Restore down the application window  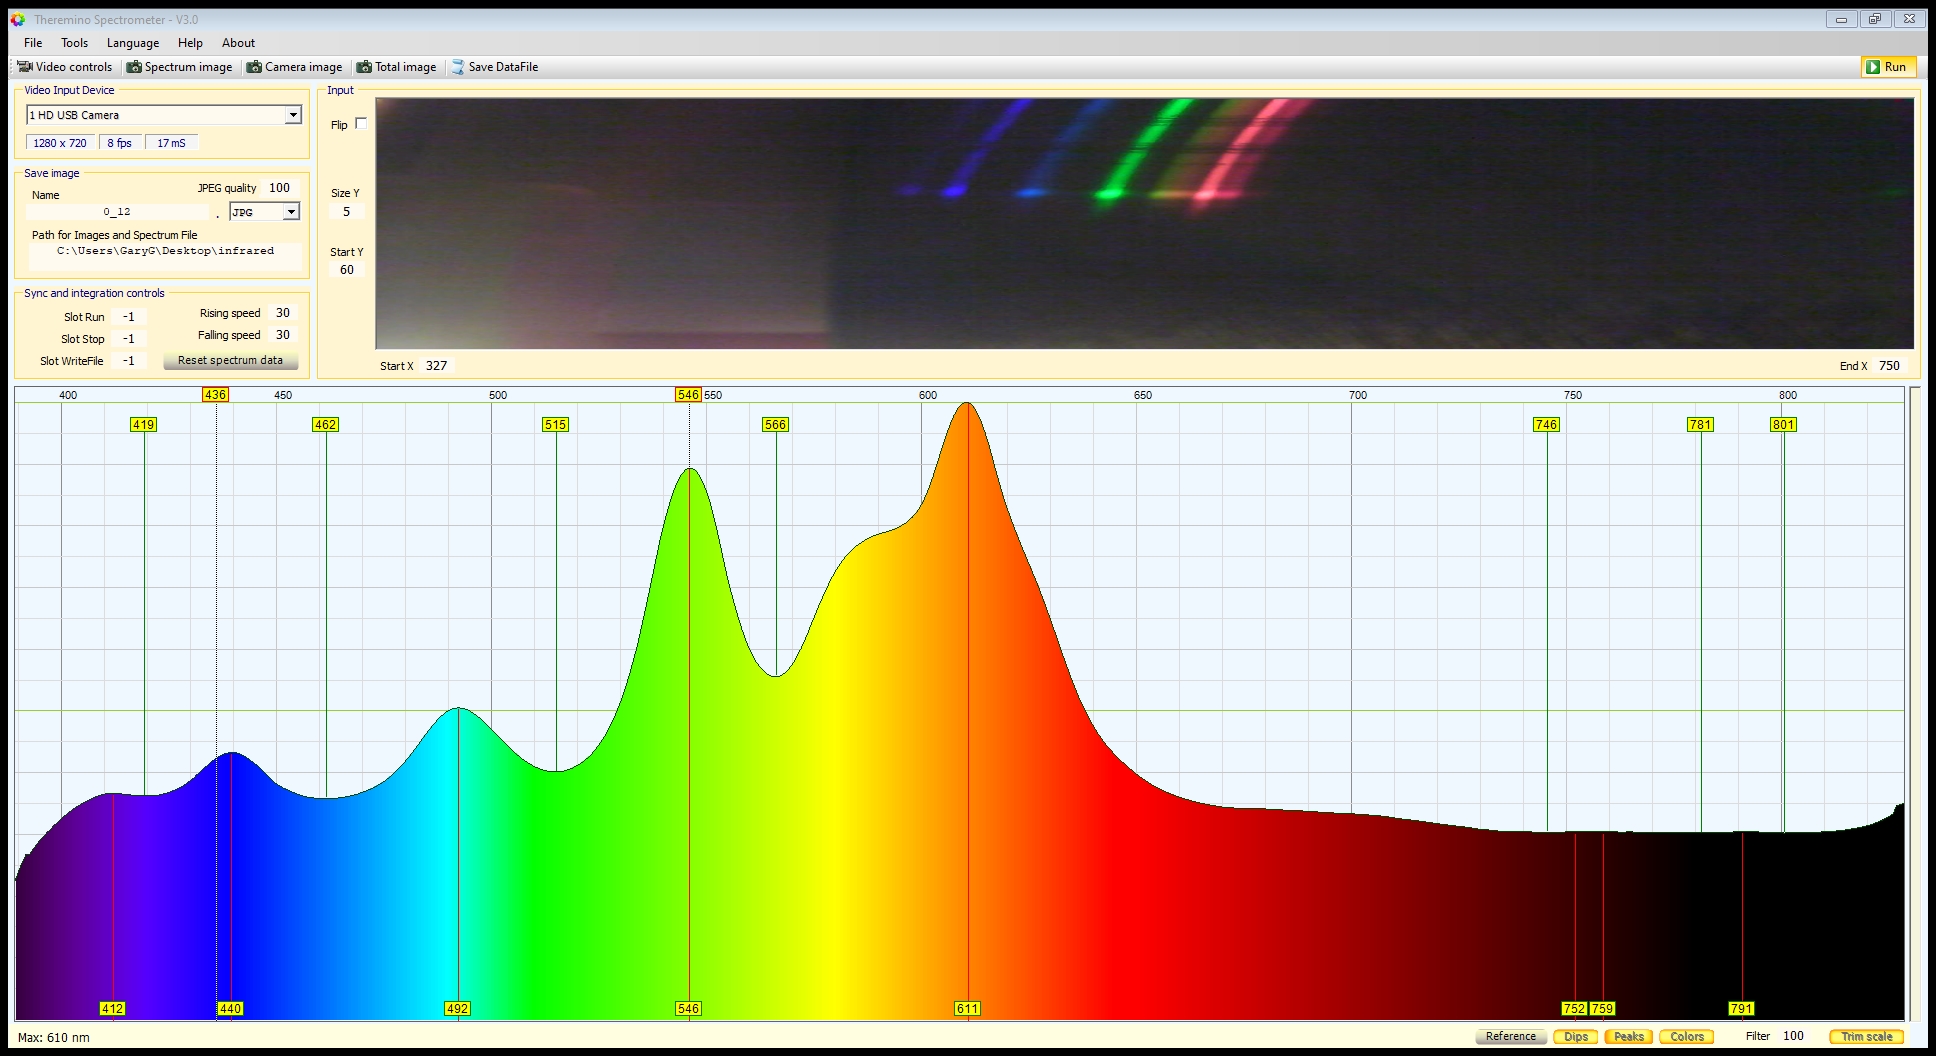[x=1875, y=19]
